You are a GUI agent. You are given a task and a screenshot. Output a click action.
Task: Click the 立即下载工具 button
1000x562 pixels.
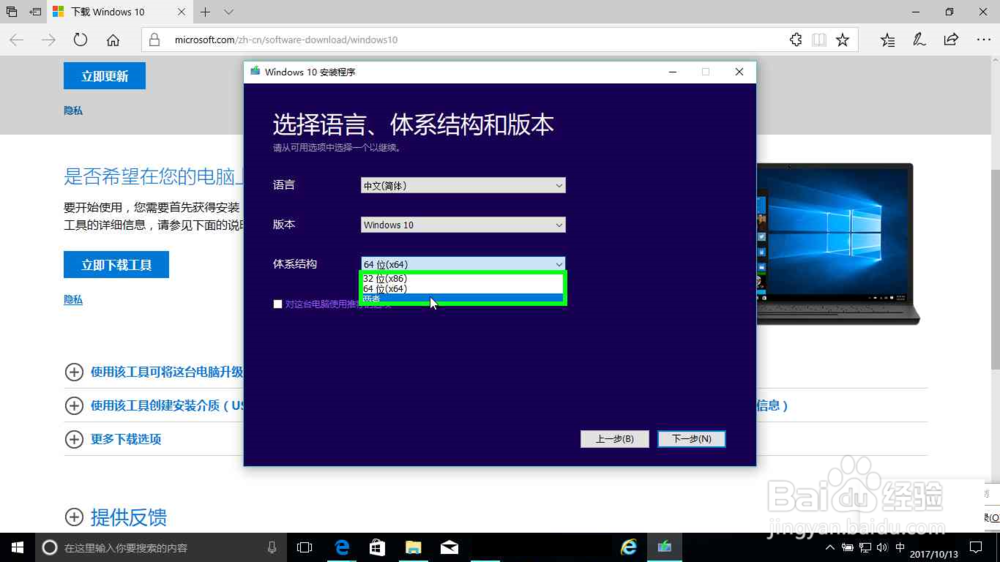point(116,265)
